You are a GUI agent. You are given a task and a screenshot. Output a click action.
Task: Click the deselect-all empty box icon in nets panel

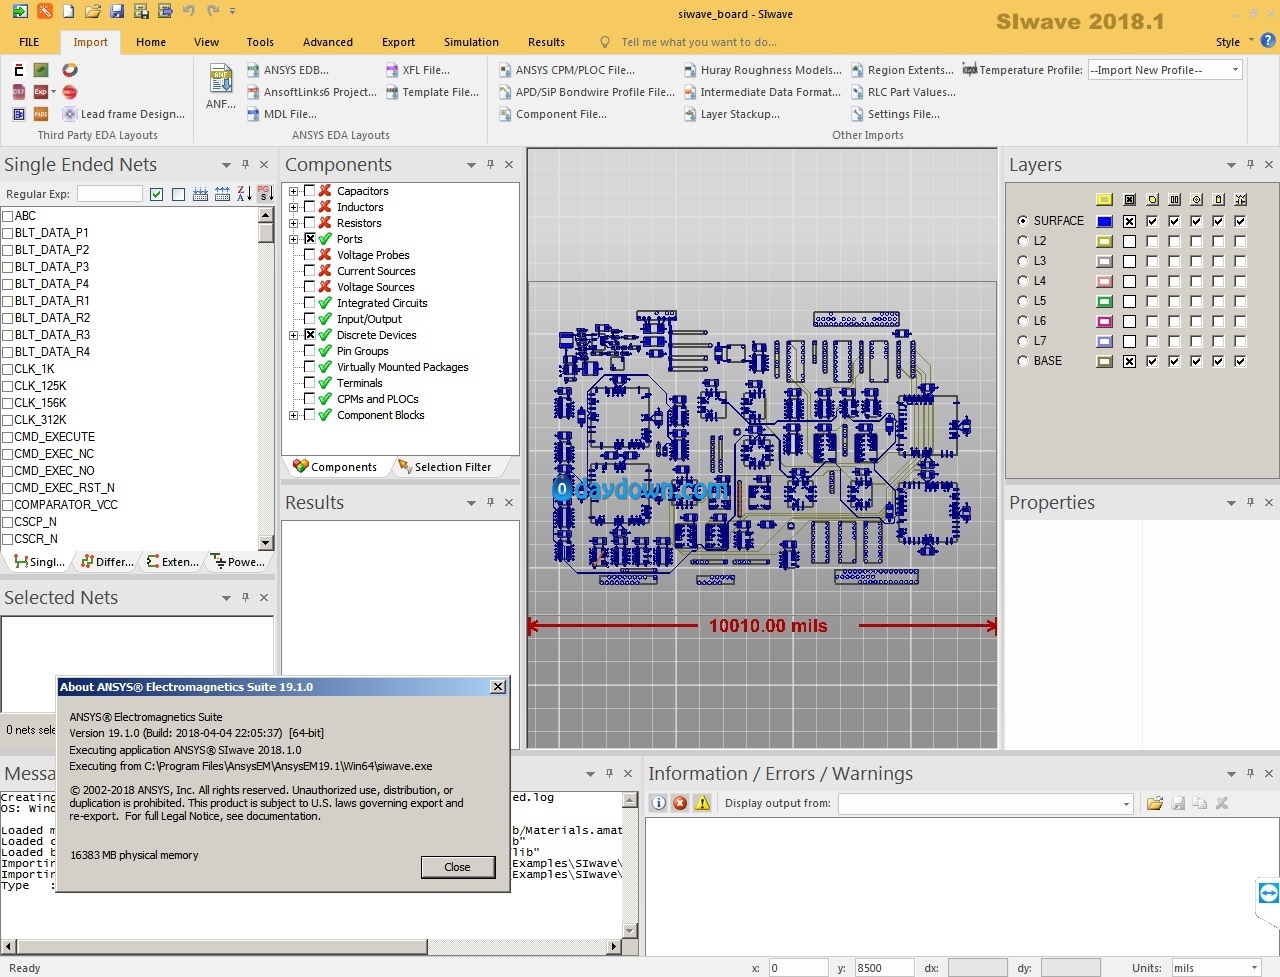[178, 194]
